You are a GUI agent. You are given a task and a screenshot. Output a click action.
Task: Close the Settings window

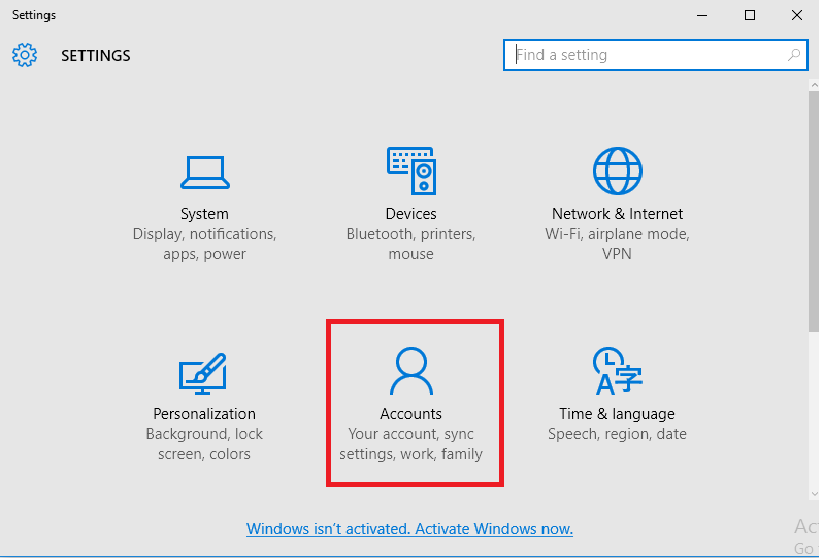coord(797,15)
